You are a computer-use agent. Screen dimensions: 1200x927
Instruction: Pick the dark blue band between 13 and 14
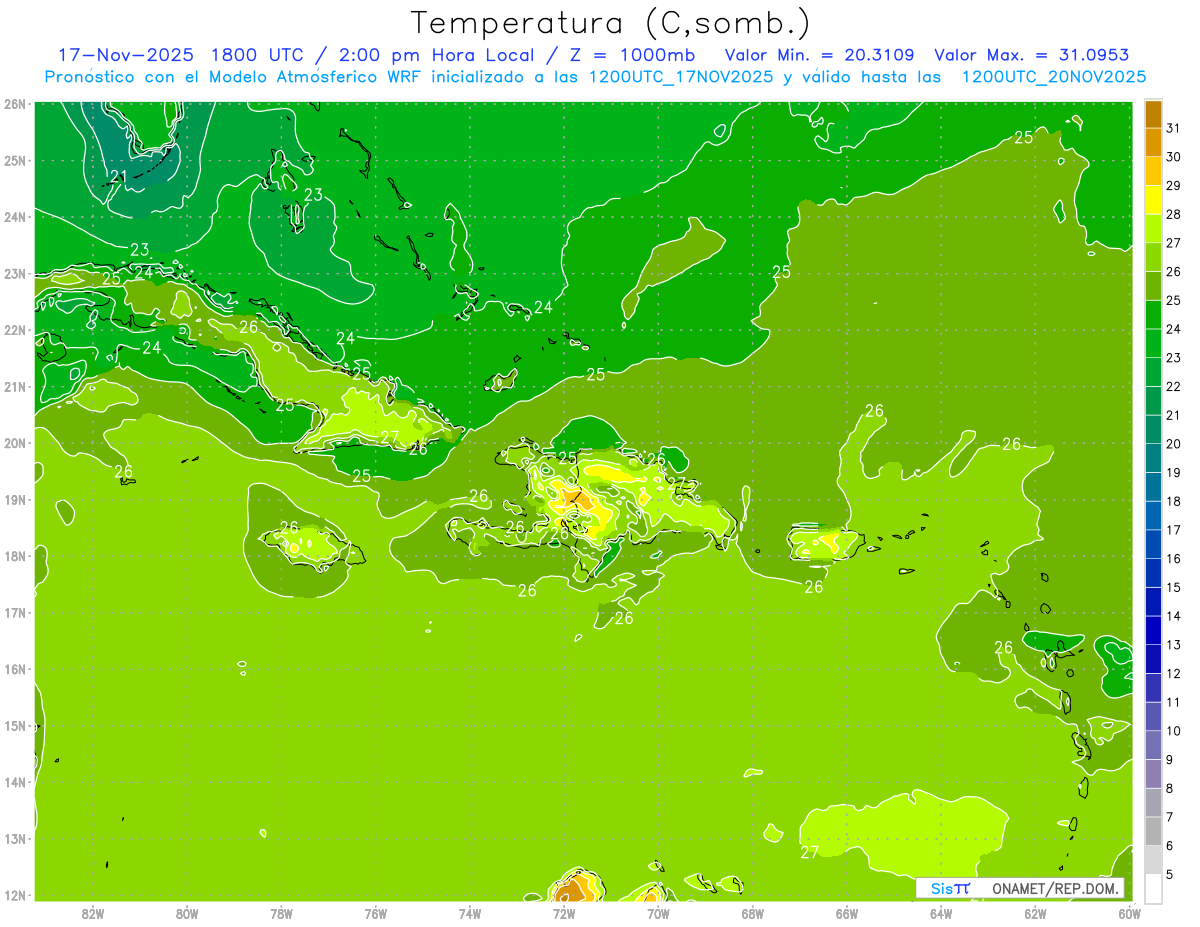1154,631
